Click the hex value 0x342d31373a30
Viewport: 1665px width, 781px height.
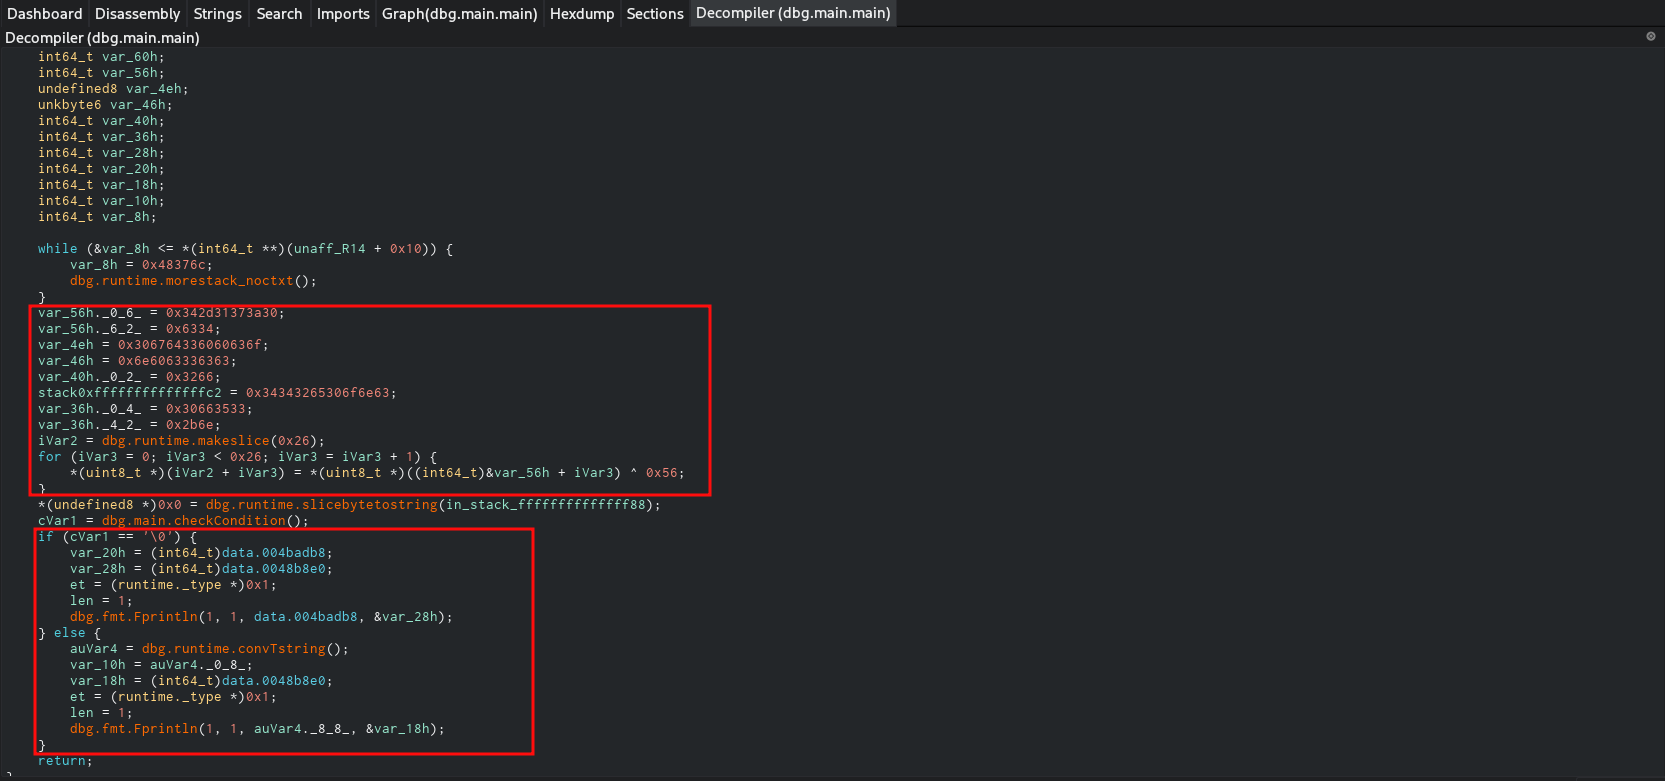point(224,313)
